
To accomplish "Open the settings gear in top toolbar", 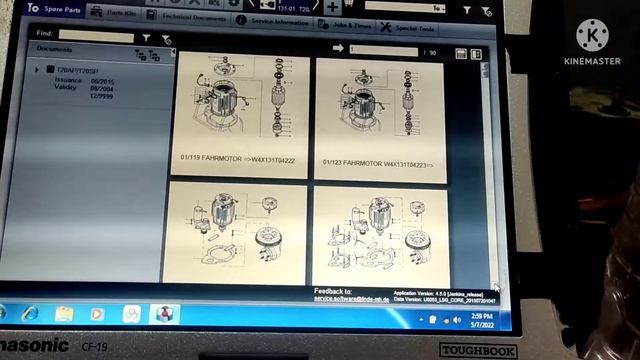I will tap(233, 3).
